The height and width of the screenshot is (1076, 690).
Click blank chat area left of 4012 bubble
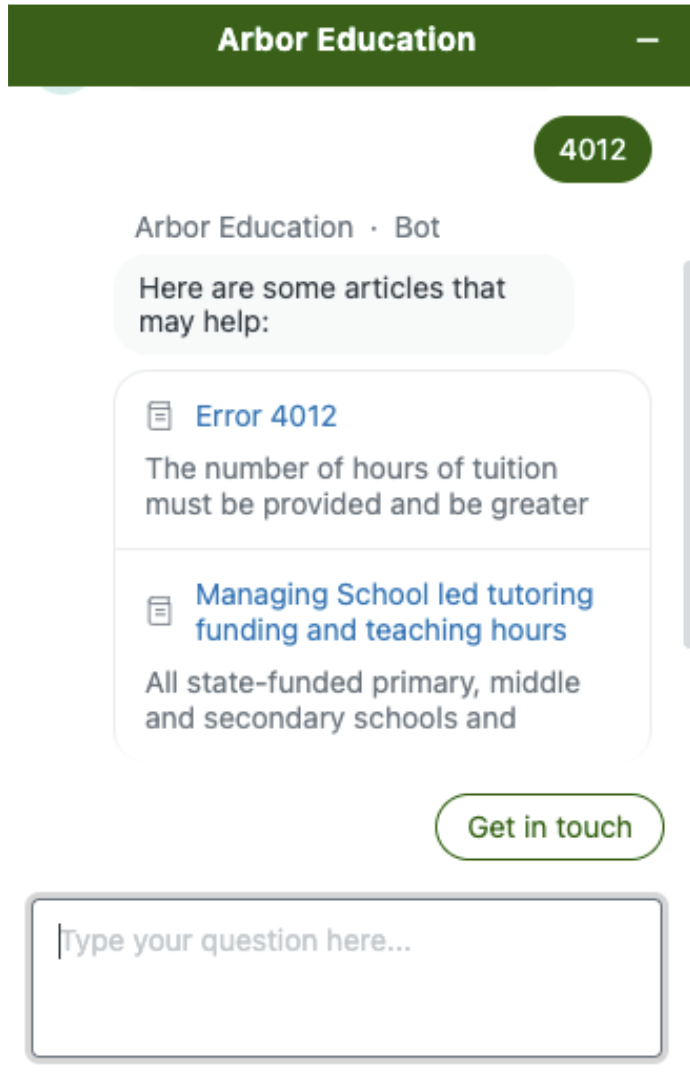tap(274, 150)
